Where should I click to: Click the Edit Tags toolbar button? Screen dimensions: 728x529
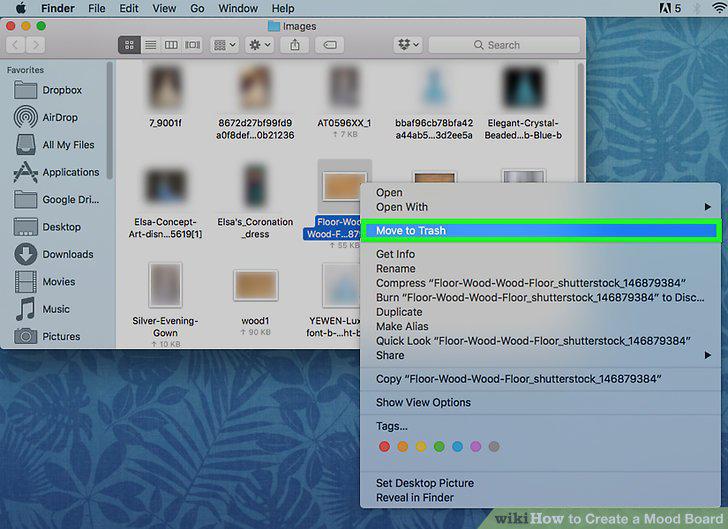pyautogui.click(x=330, y=45)
